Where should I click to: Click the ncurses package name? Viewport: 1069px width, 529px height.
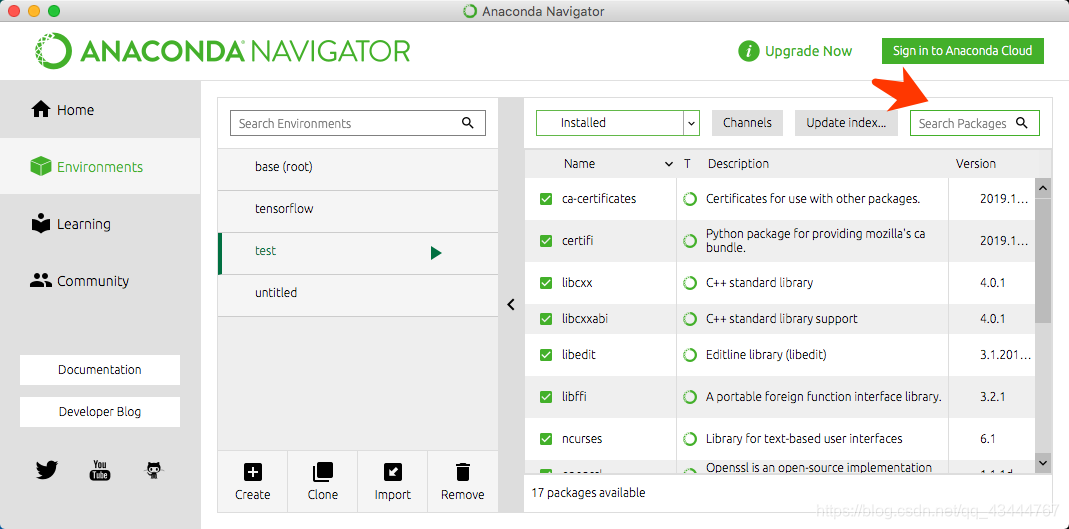pyautogui.click(x=582, y=439)
